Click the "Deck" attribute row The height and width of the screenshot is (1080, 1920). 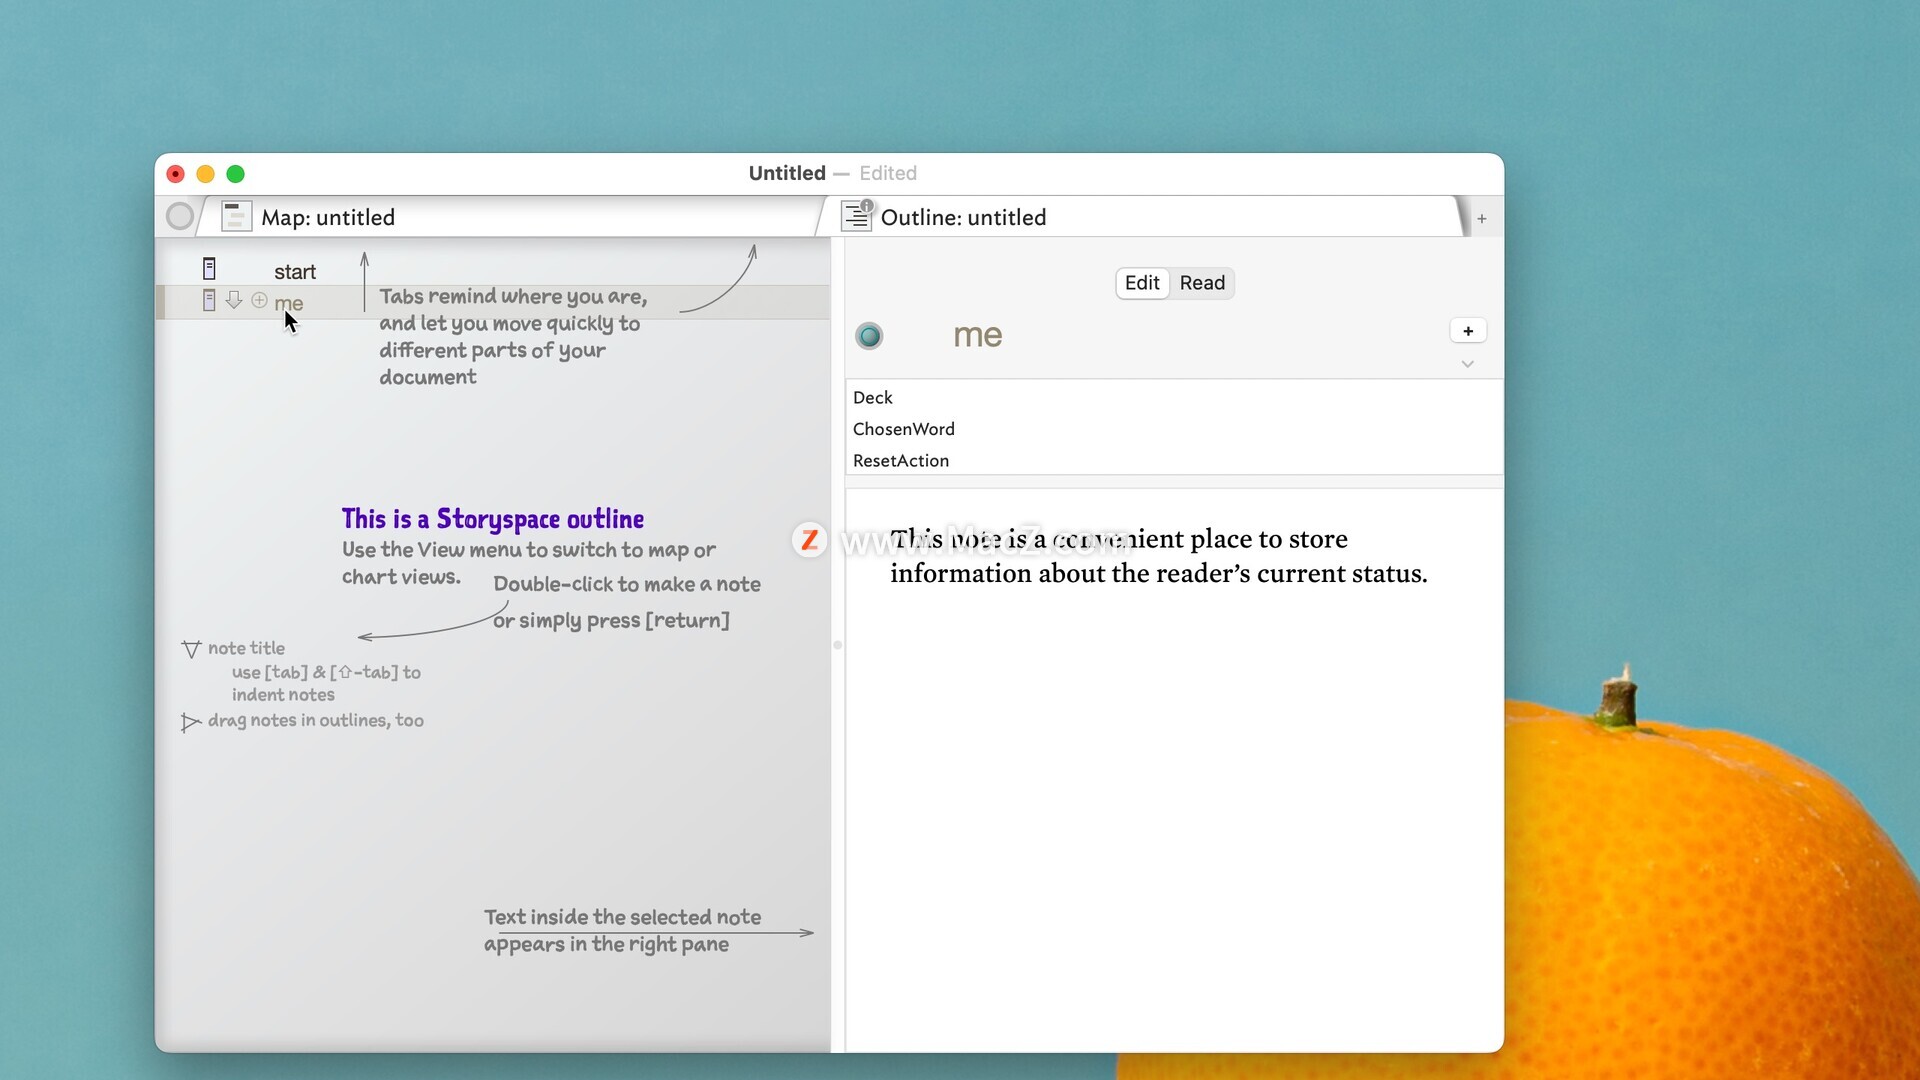1174,397
